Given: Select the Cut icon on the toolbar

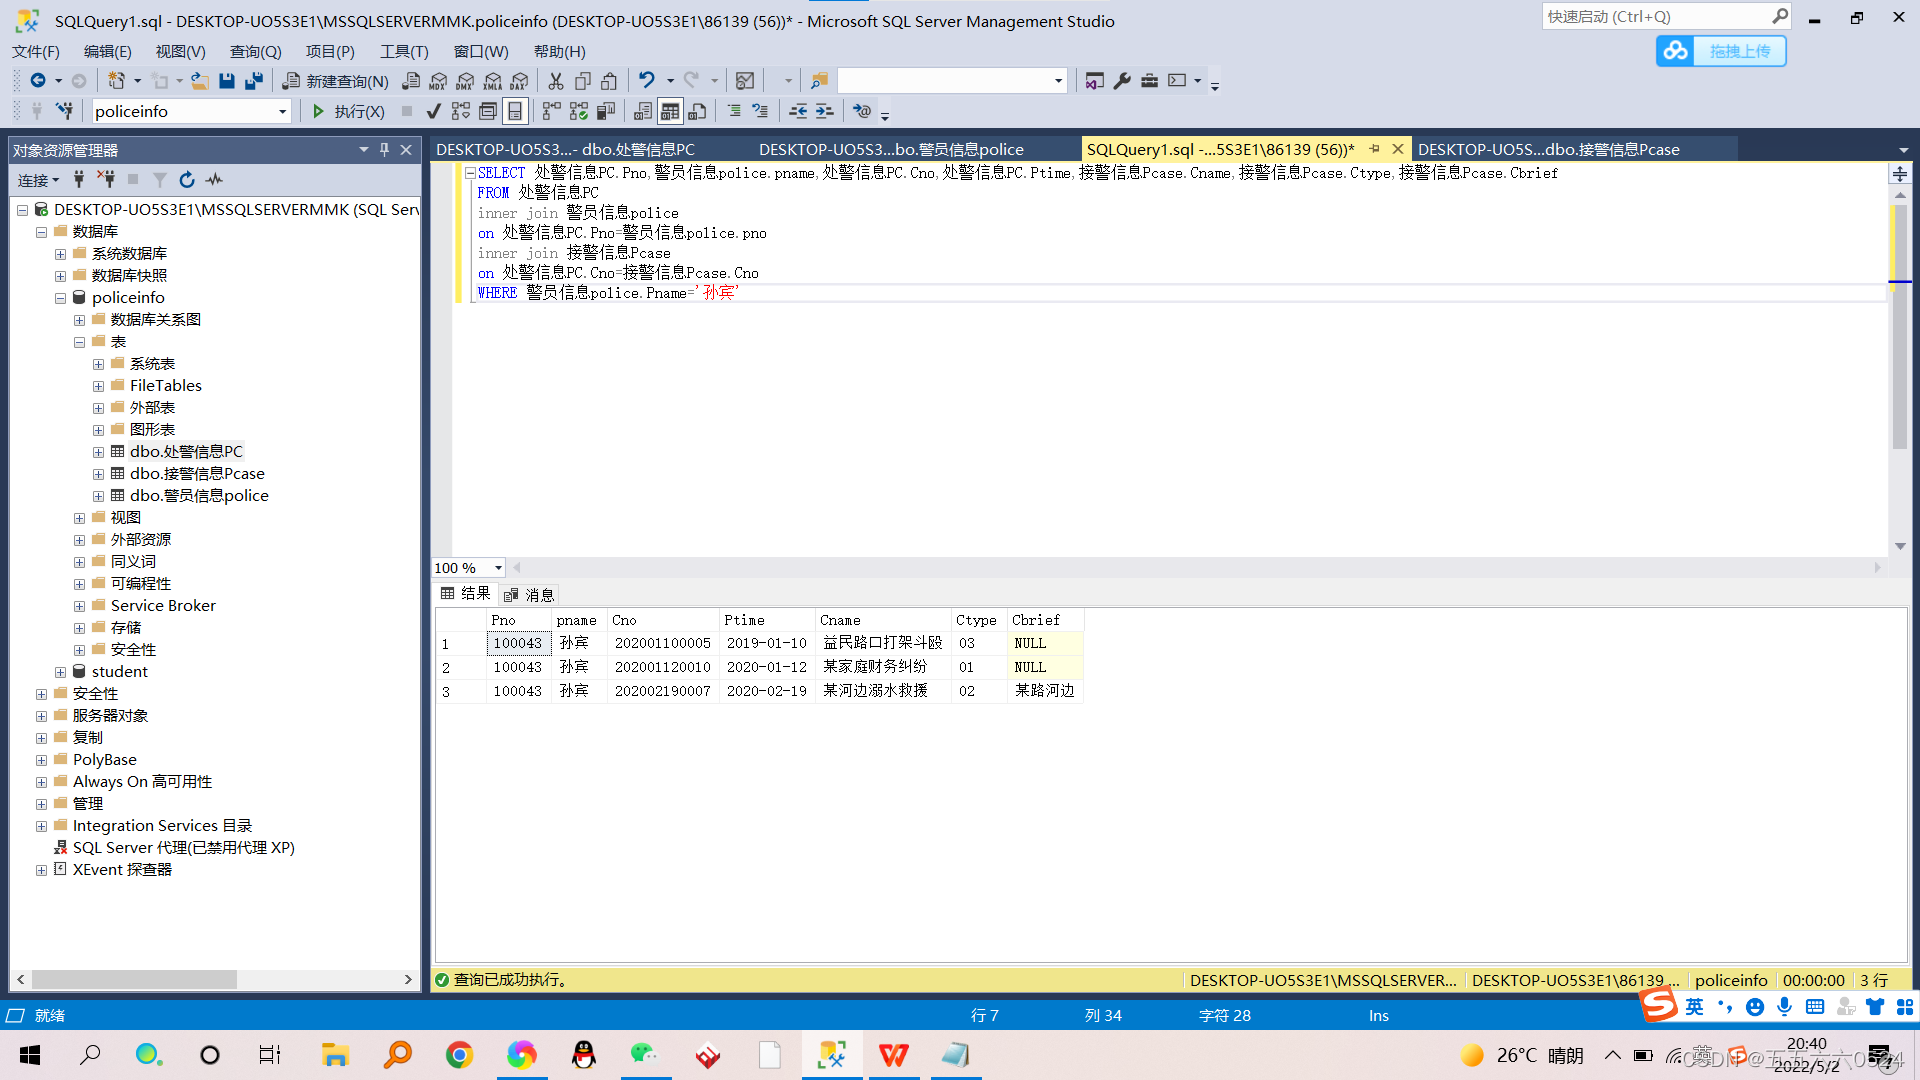Looking at the screenshot, I should (556, 81).
